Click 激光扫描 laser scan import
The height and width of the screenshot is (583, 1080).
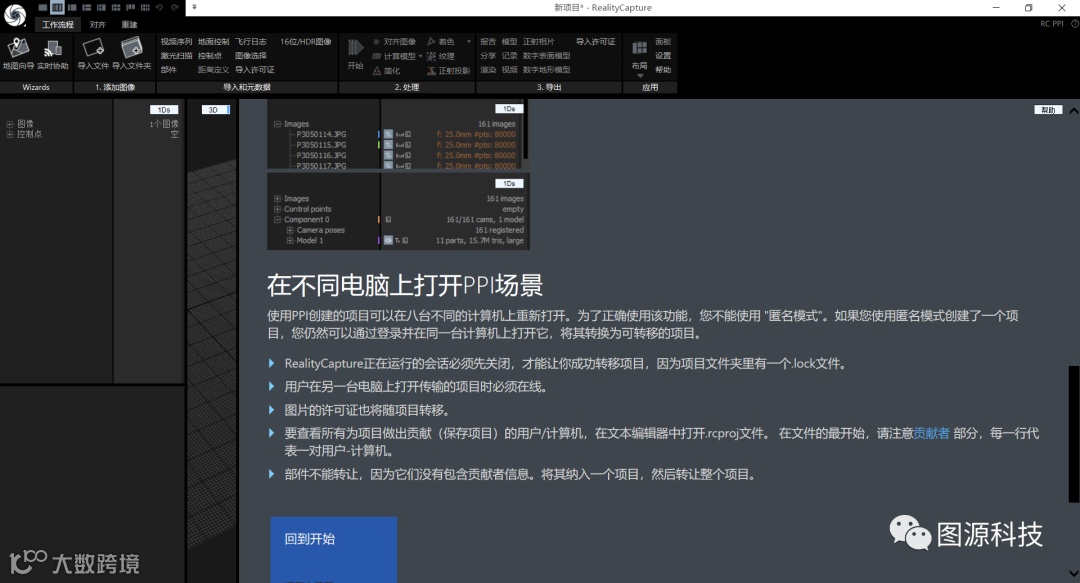click(176, 56)
